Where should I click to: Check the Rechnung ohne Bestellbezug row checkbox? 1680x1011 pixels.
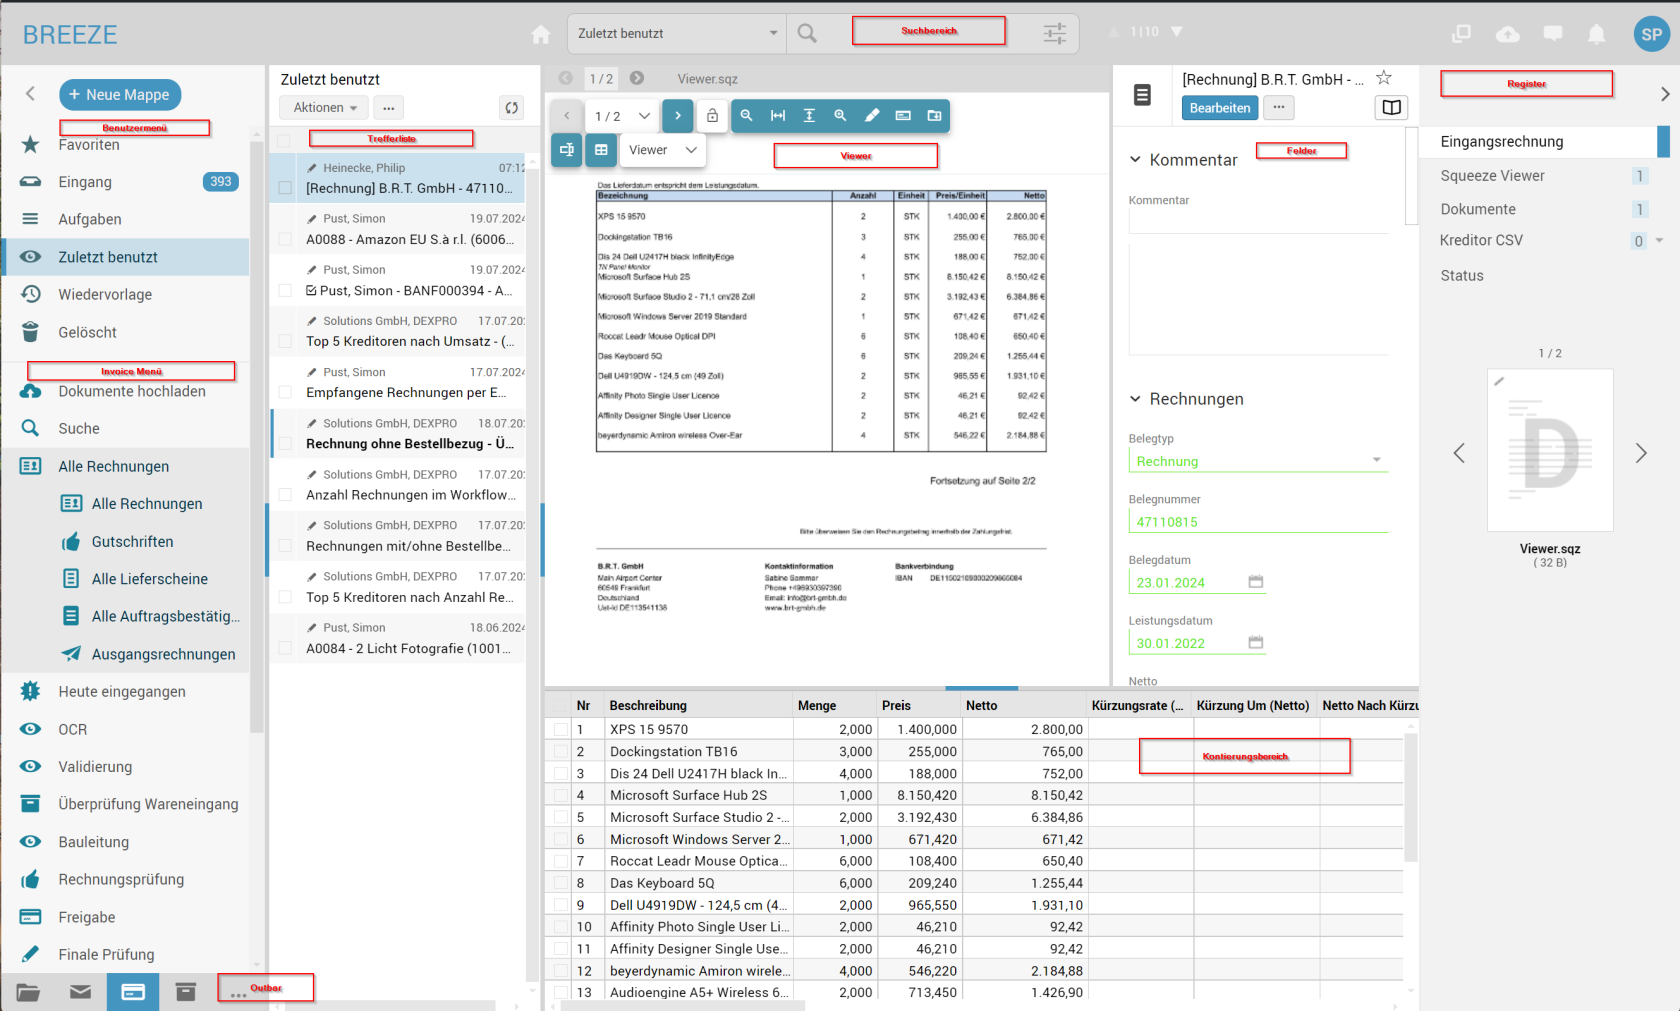(285, 444)
